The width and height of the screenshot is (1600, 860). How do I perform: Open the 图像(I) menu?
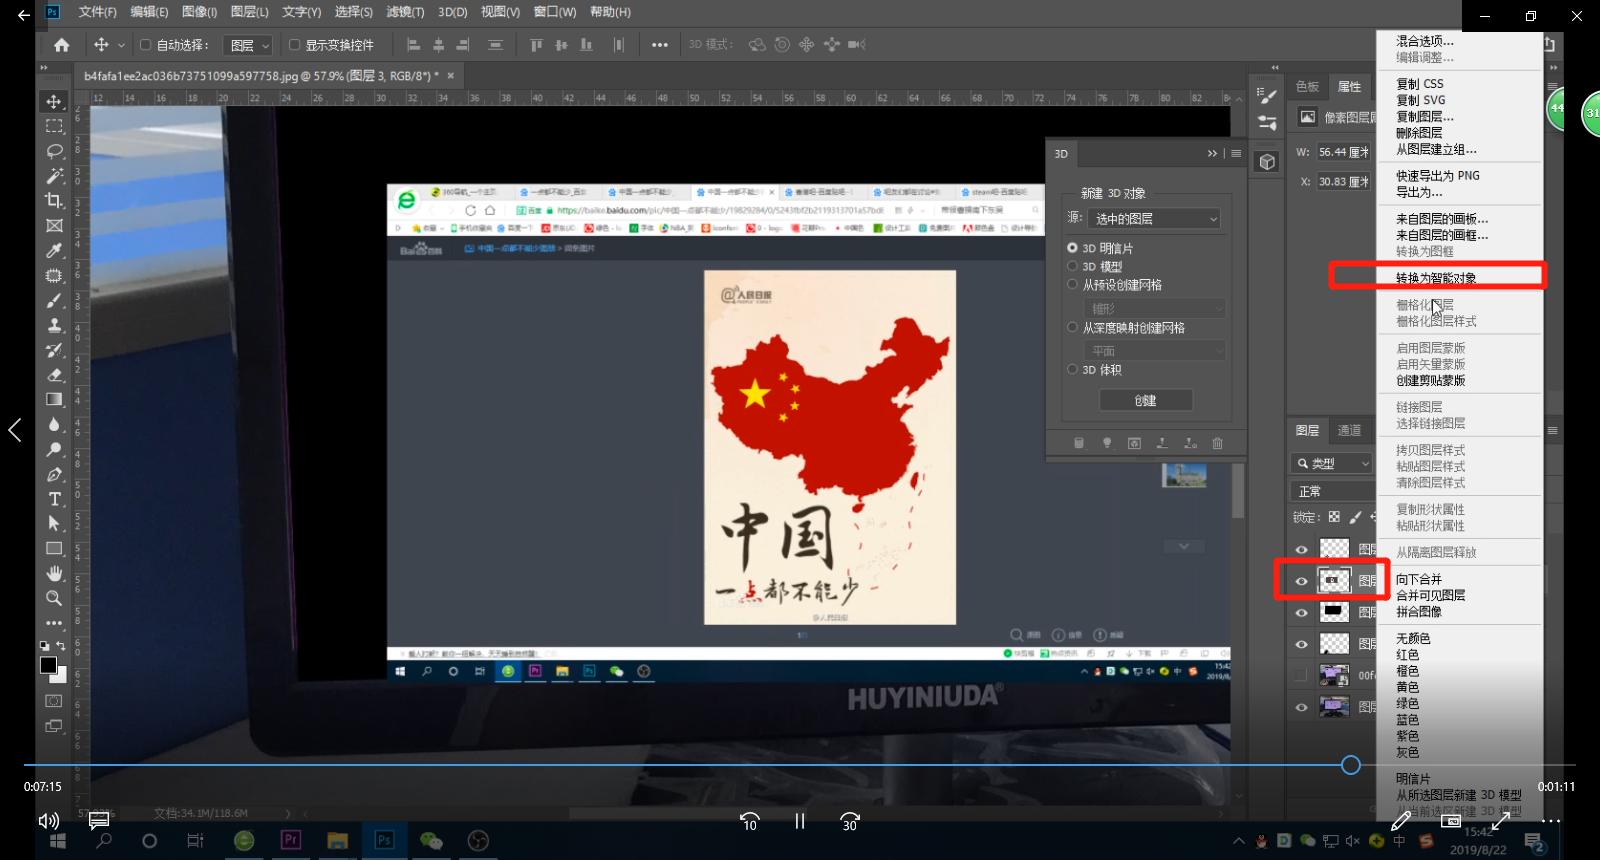[199, 12]
